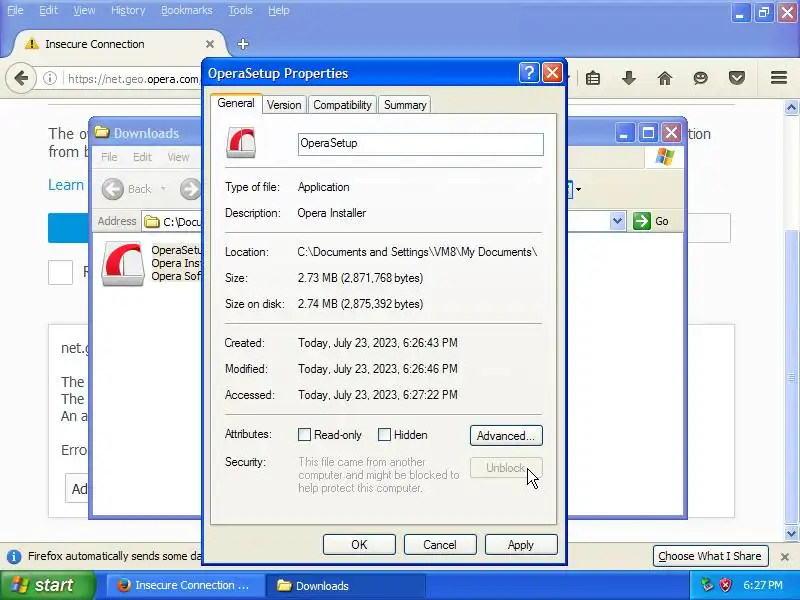This screenshot has width=800, height=600.
Task: Click the Firefox URL address field
Action: [132, 79]
